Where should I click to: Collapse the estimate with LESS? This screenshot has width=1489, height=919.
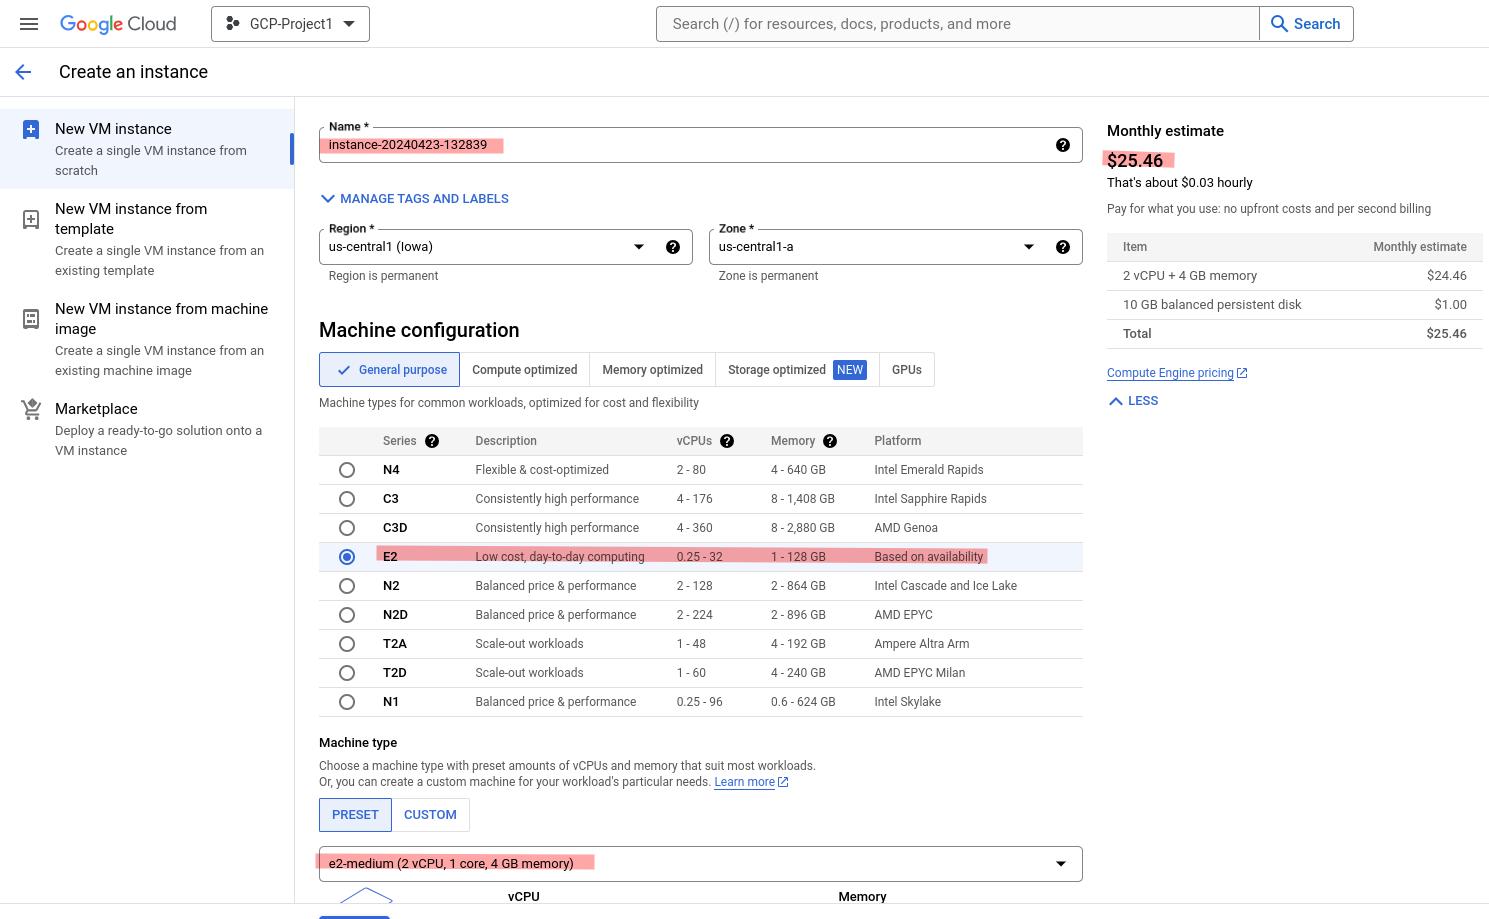(1133, 401)
